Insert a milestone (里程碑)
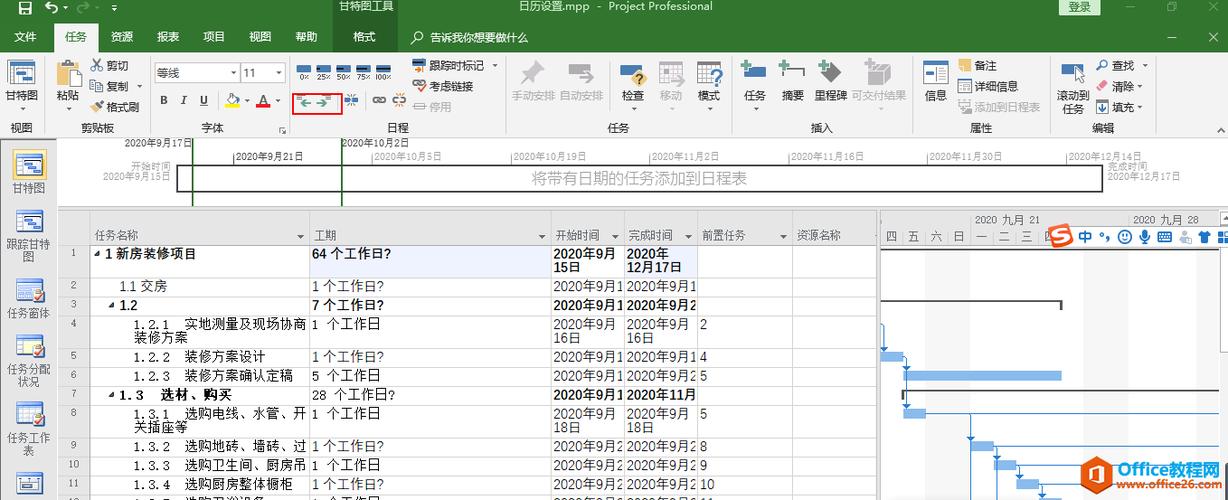The height and width of the screenshot is (500, 1228). coord(830,82)
